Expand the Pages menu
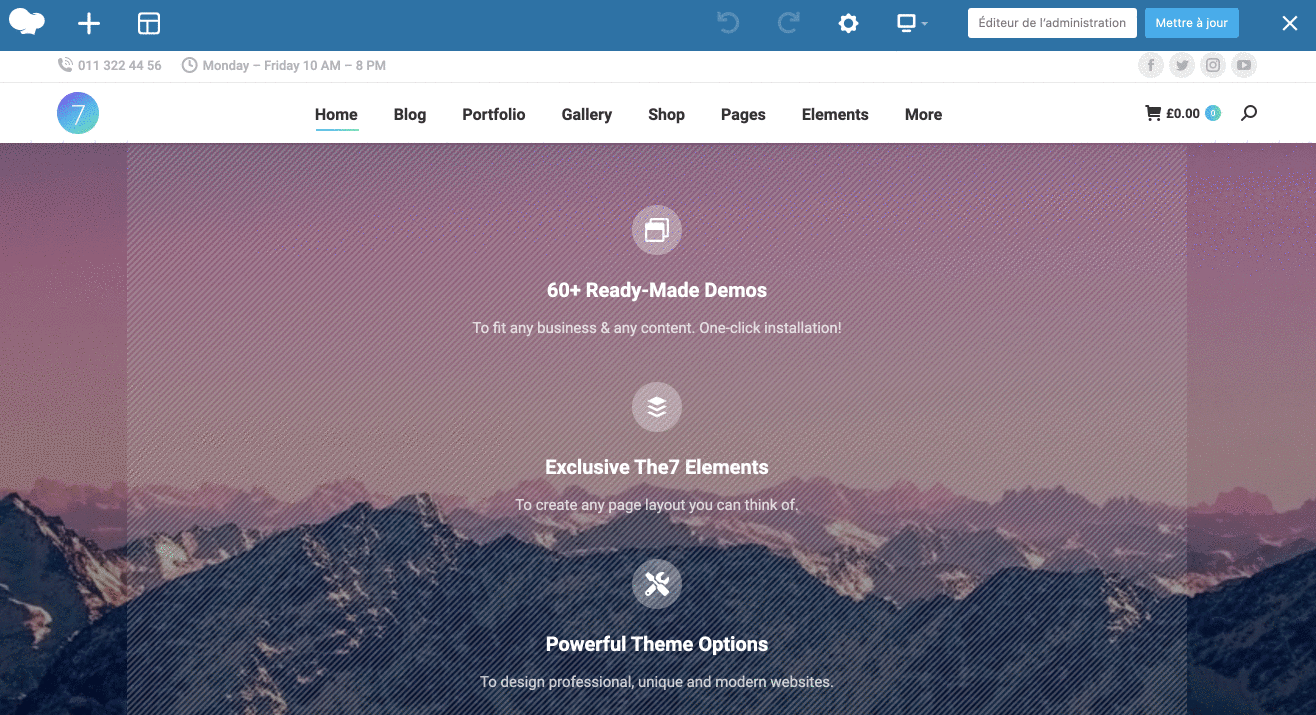The height and width of the screenshot is (715, 1316). pyautogui.click(x=743, y=115)
